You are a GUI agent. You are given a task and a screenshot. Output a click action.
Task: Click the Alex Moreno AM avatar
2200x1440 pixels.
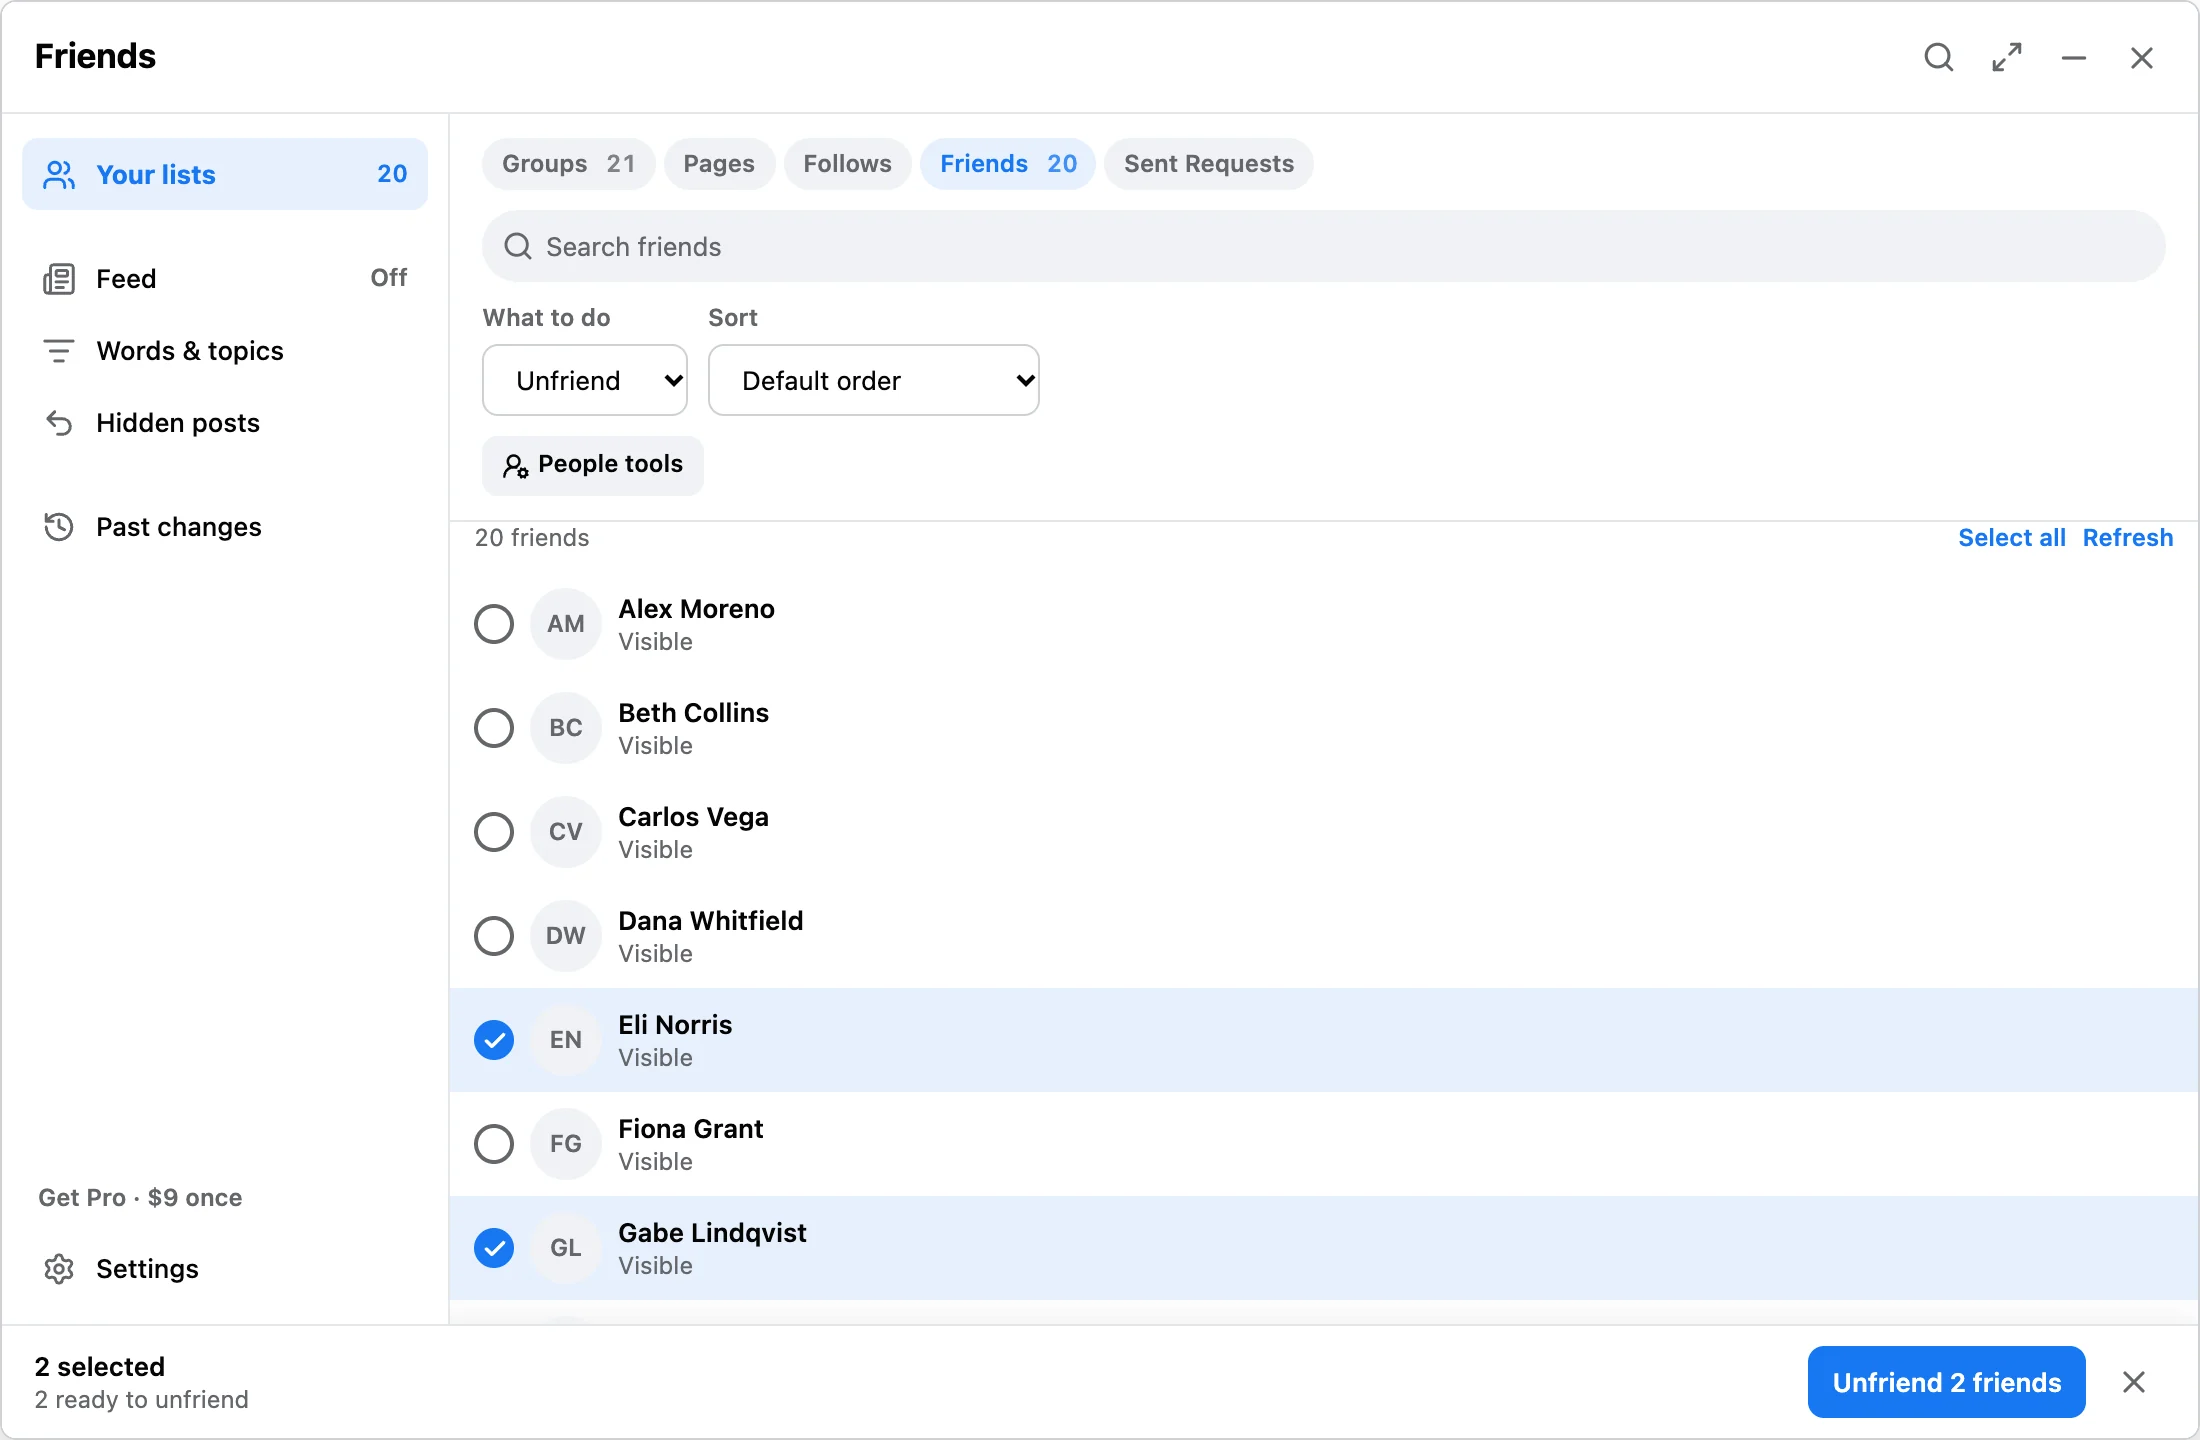pyautogui.click(x=566, y=624)
